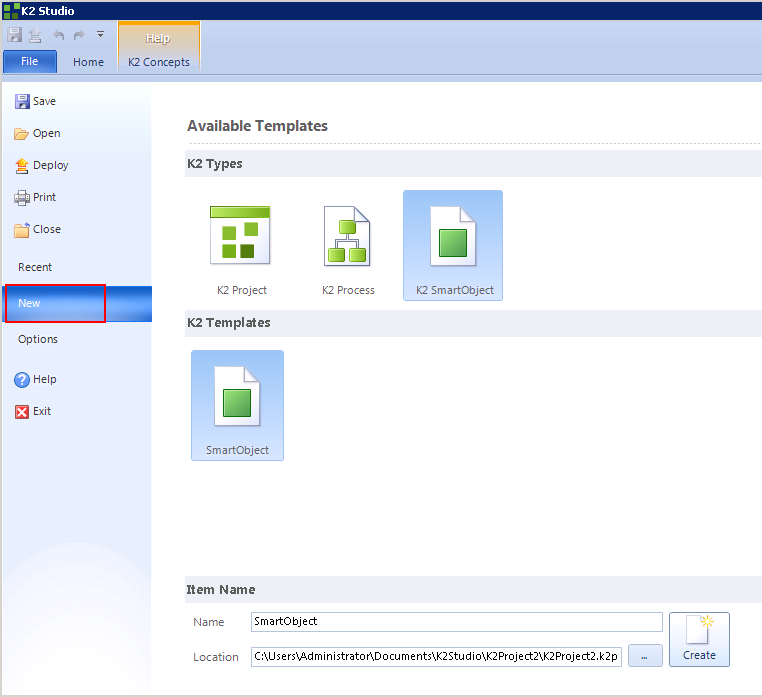The width and height of the screenshot is (762, 697).
Task: Select the K2 SmartObject type icon
Action: (453, 236)
